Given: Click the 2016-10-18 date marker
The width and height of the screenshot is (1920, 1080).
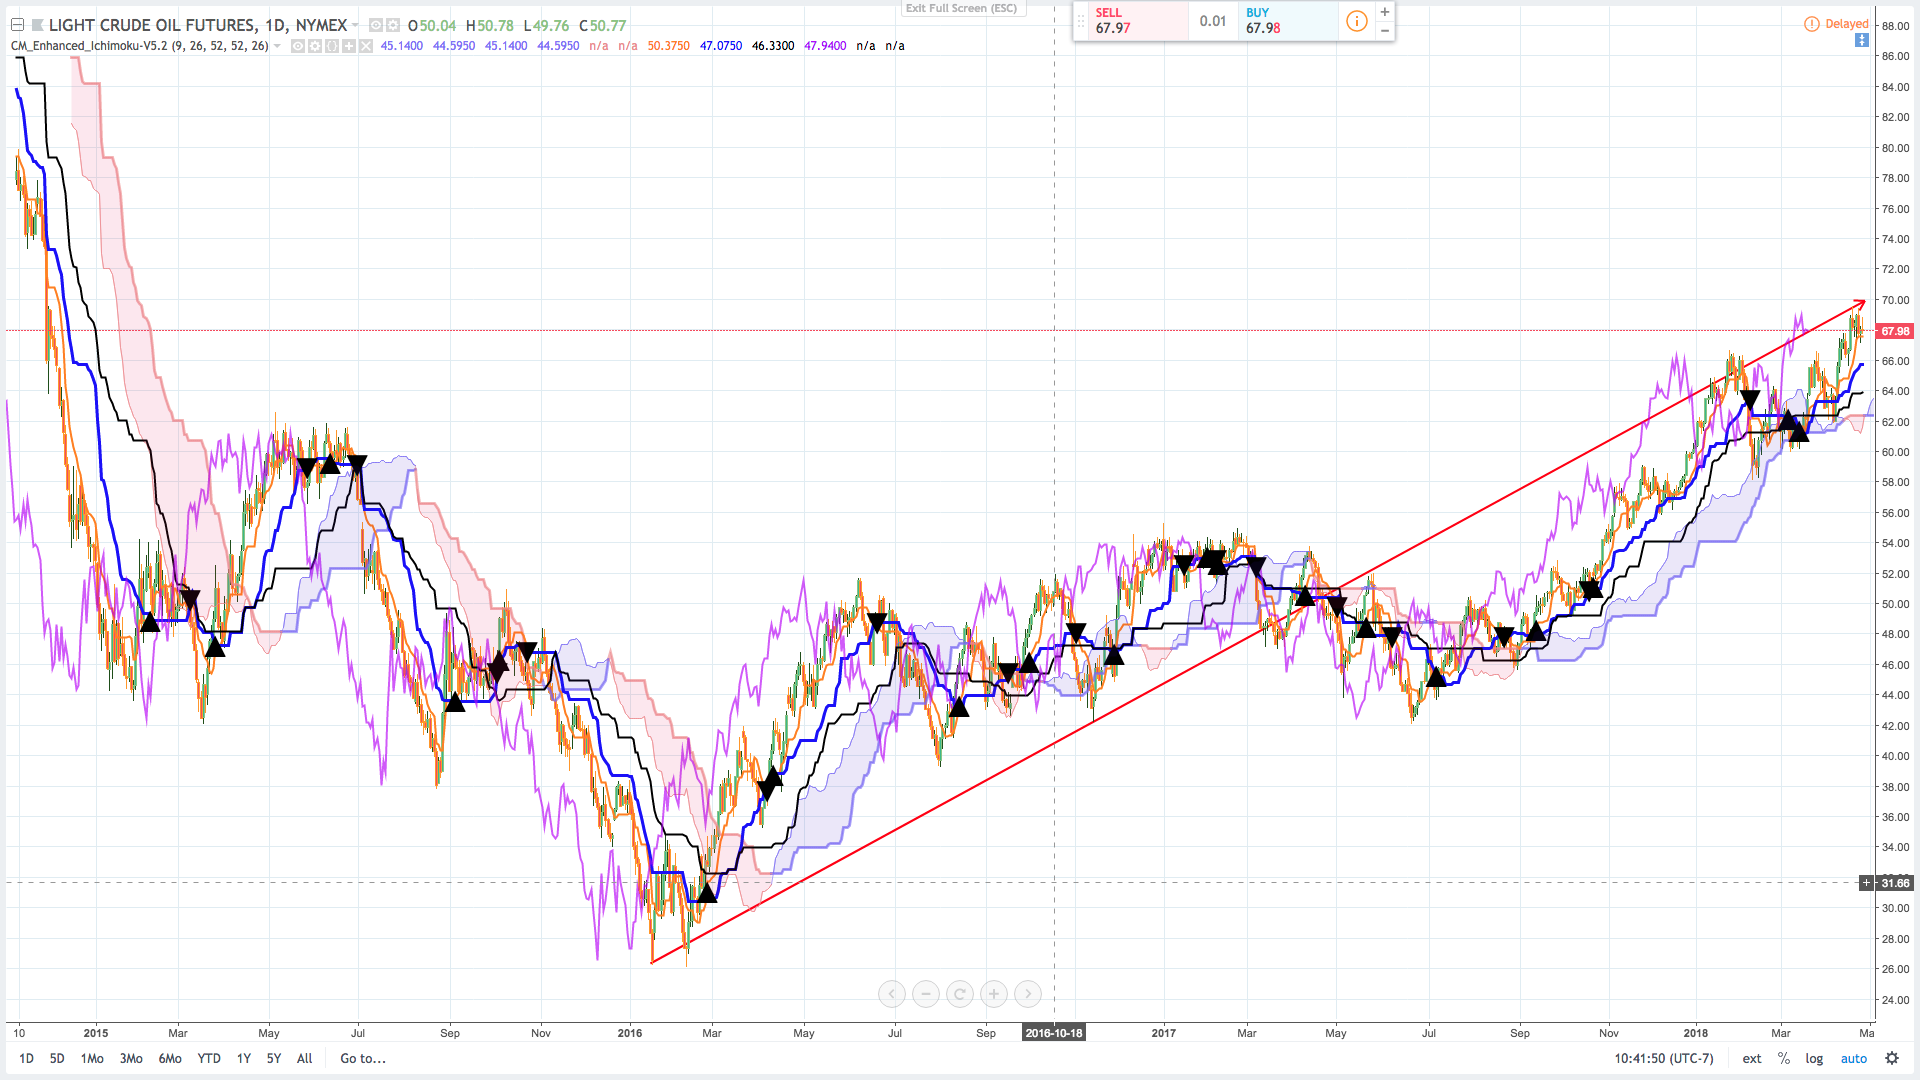Looking at the screenshot, I should [x=1054, y=1033].
